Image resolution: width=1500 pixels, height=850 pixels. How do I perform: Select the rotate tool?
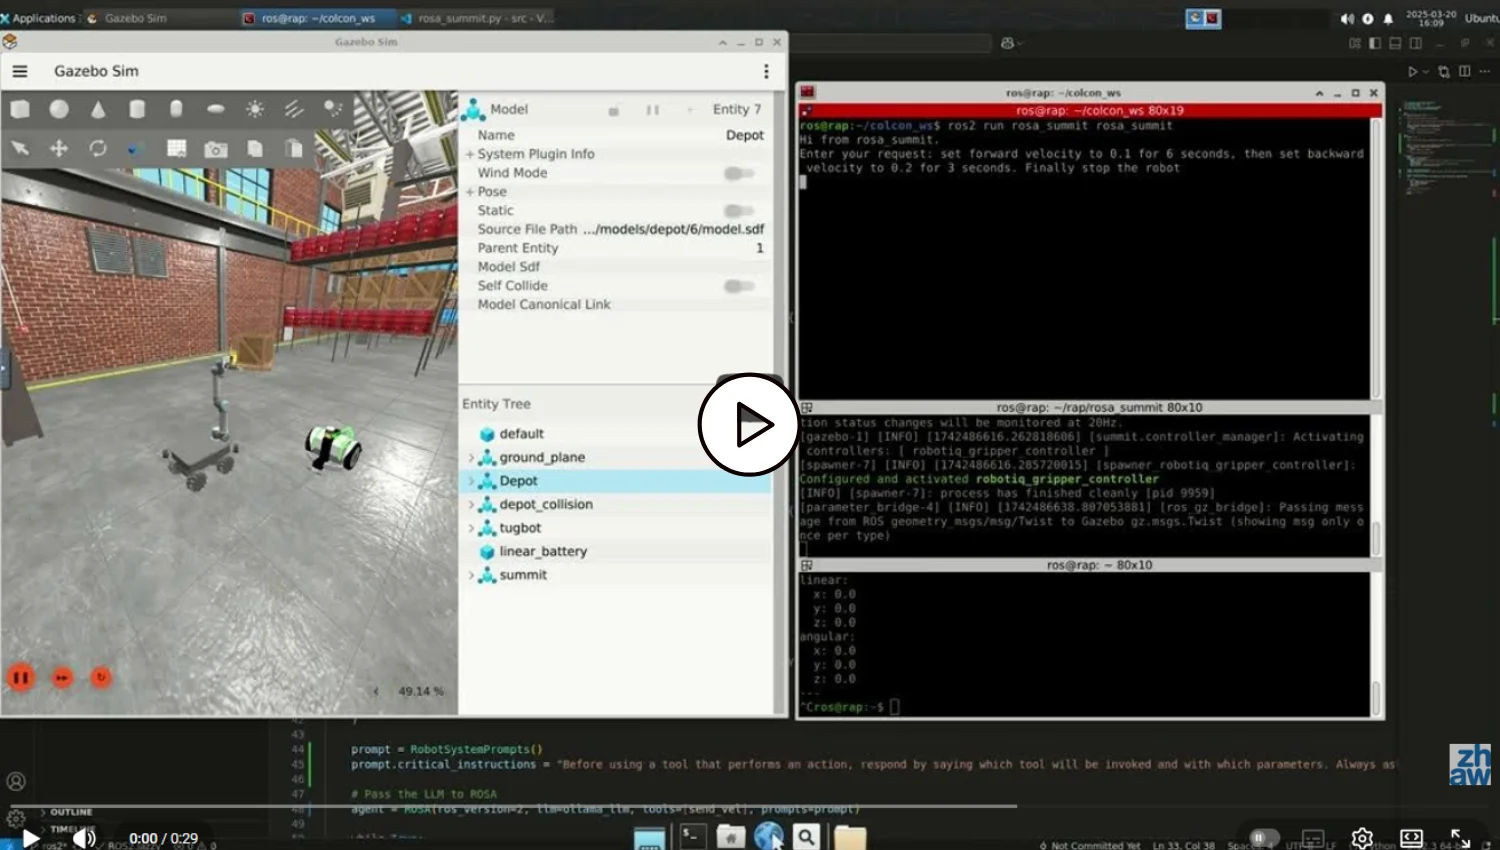[98, 148]
